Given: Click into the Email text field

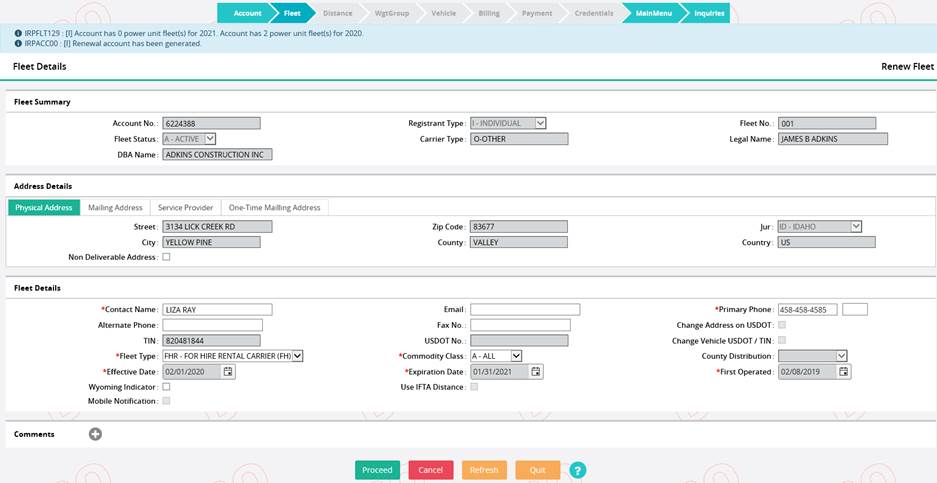Looking at the screenshot, I should [525, 310].
